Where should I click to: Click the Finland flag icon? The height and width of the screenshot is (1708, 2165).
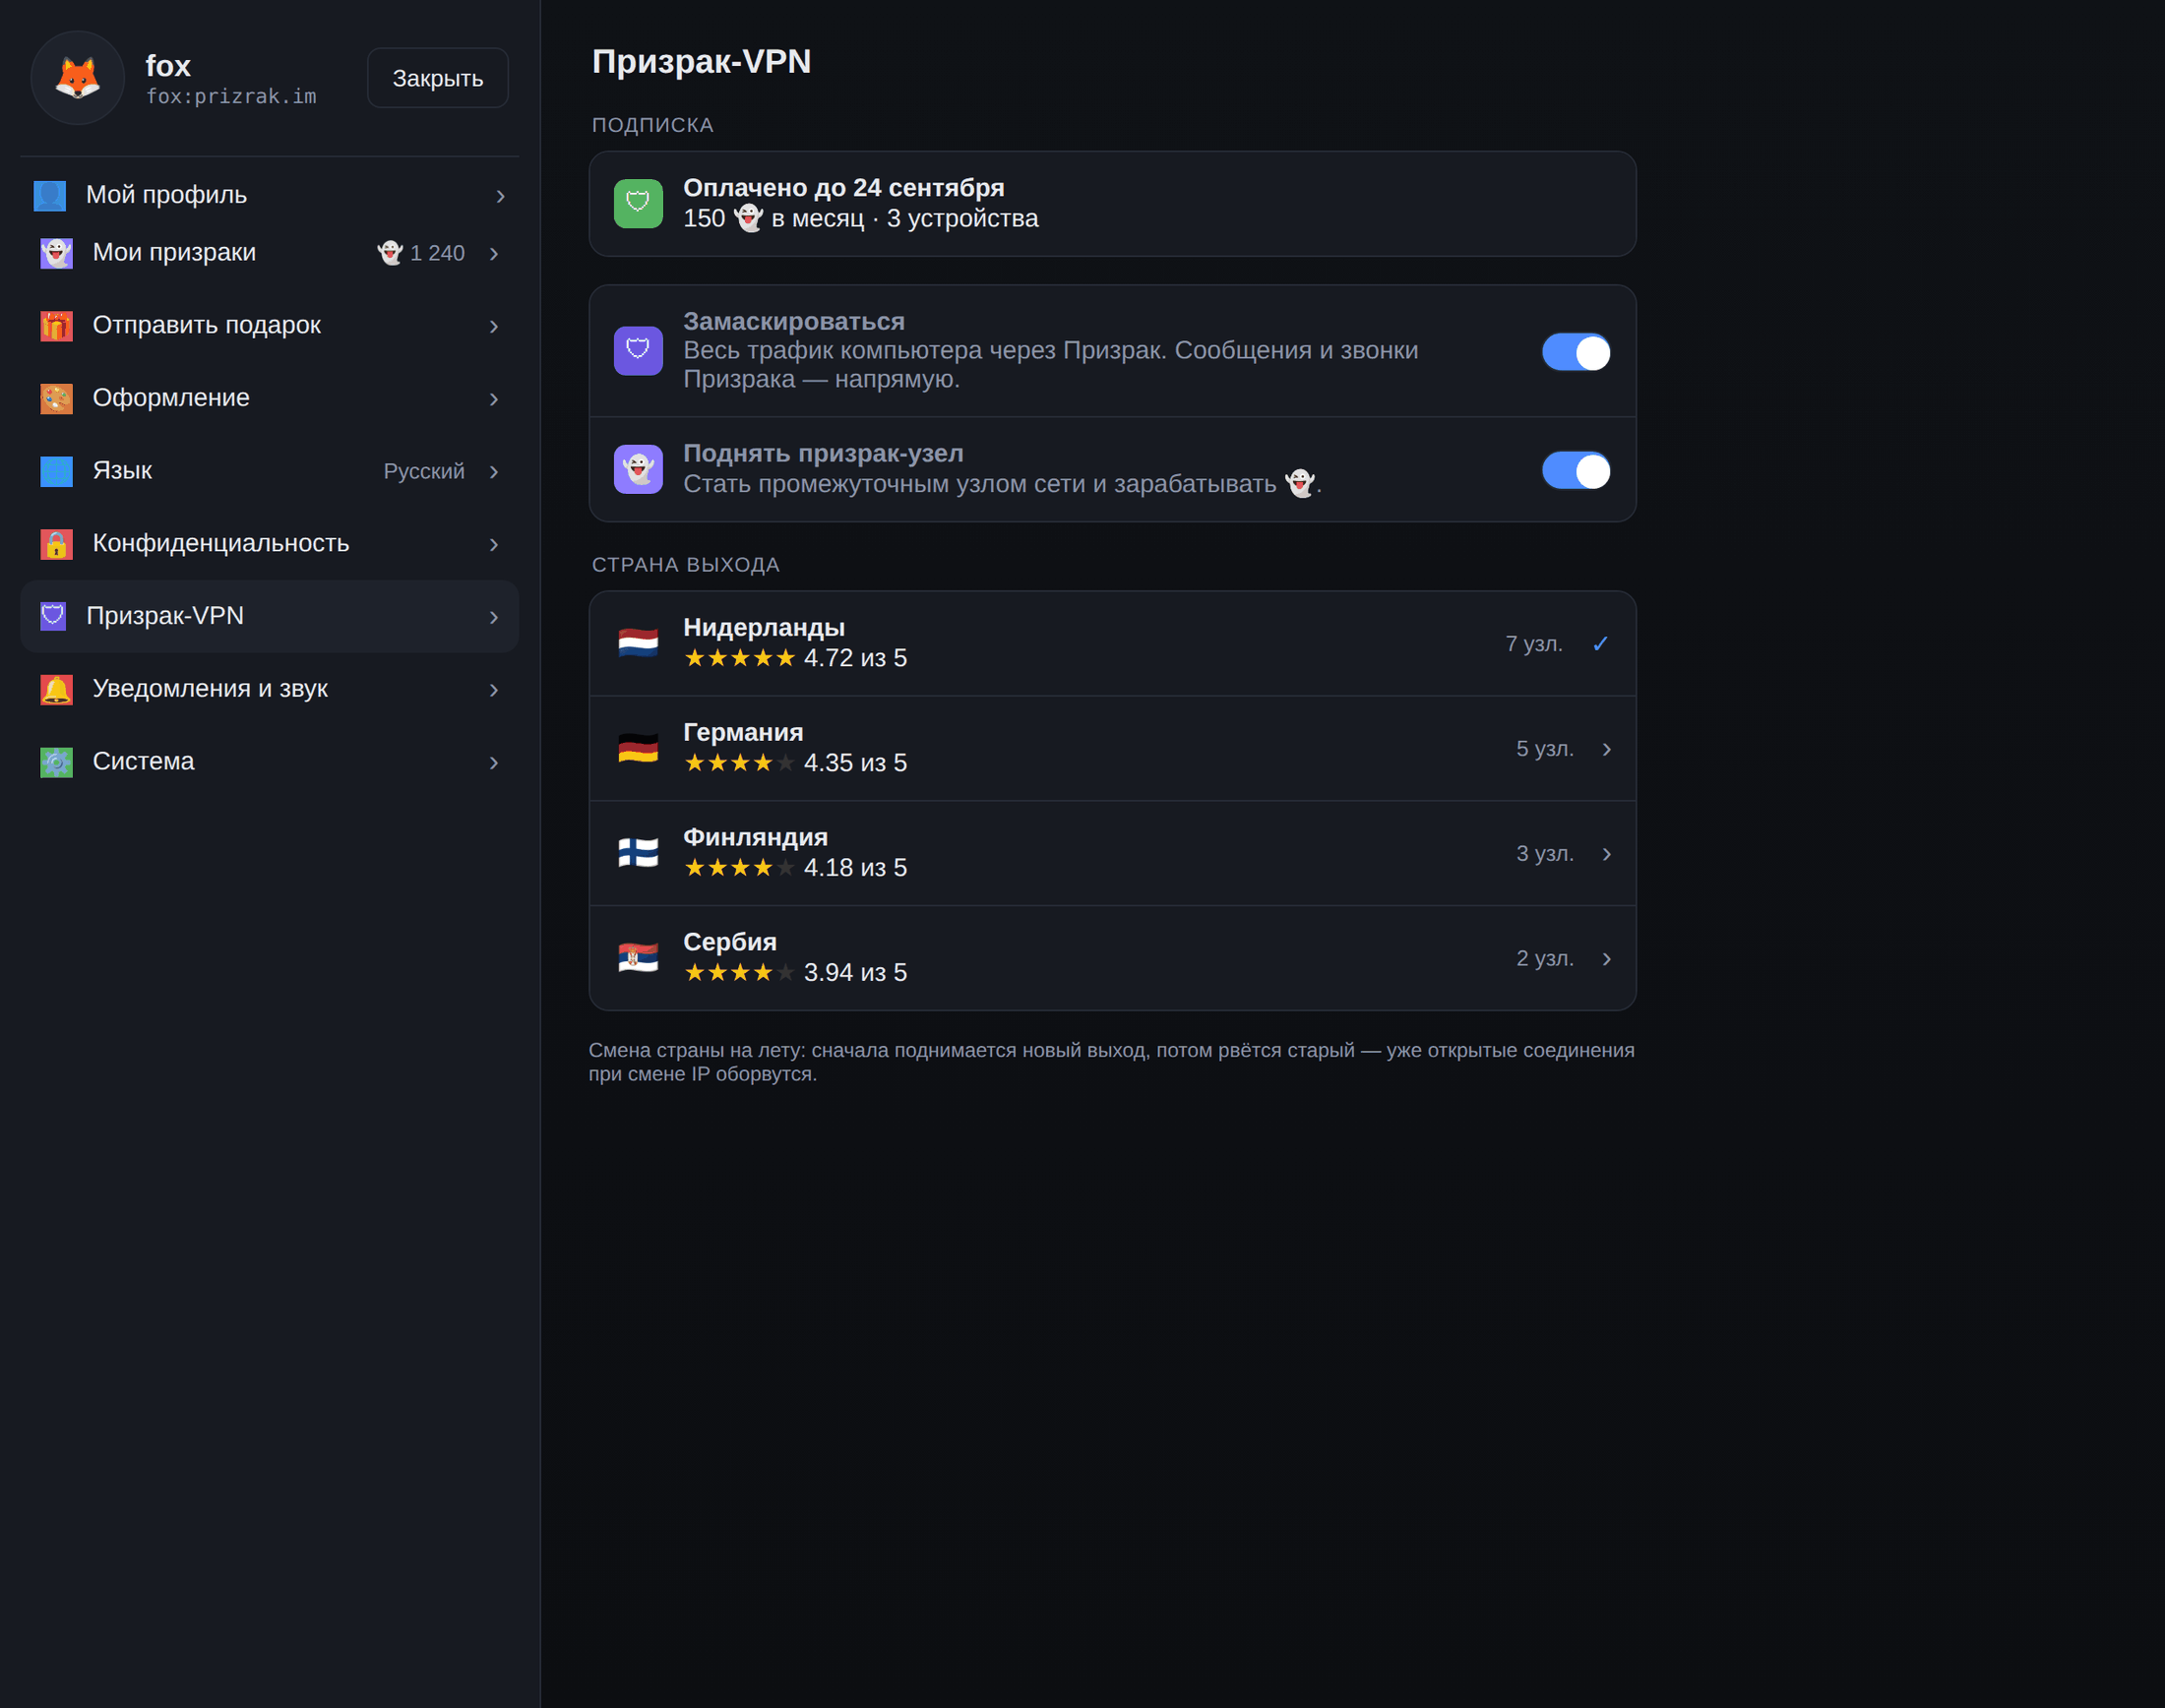pos(638,853)
